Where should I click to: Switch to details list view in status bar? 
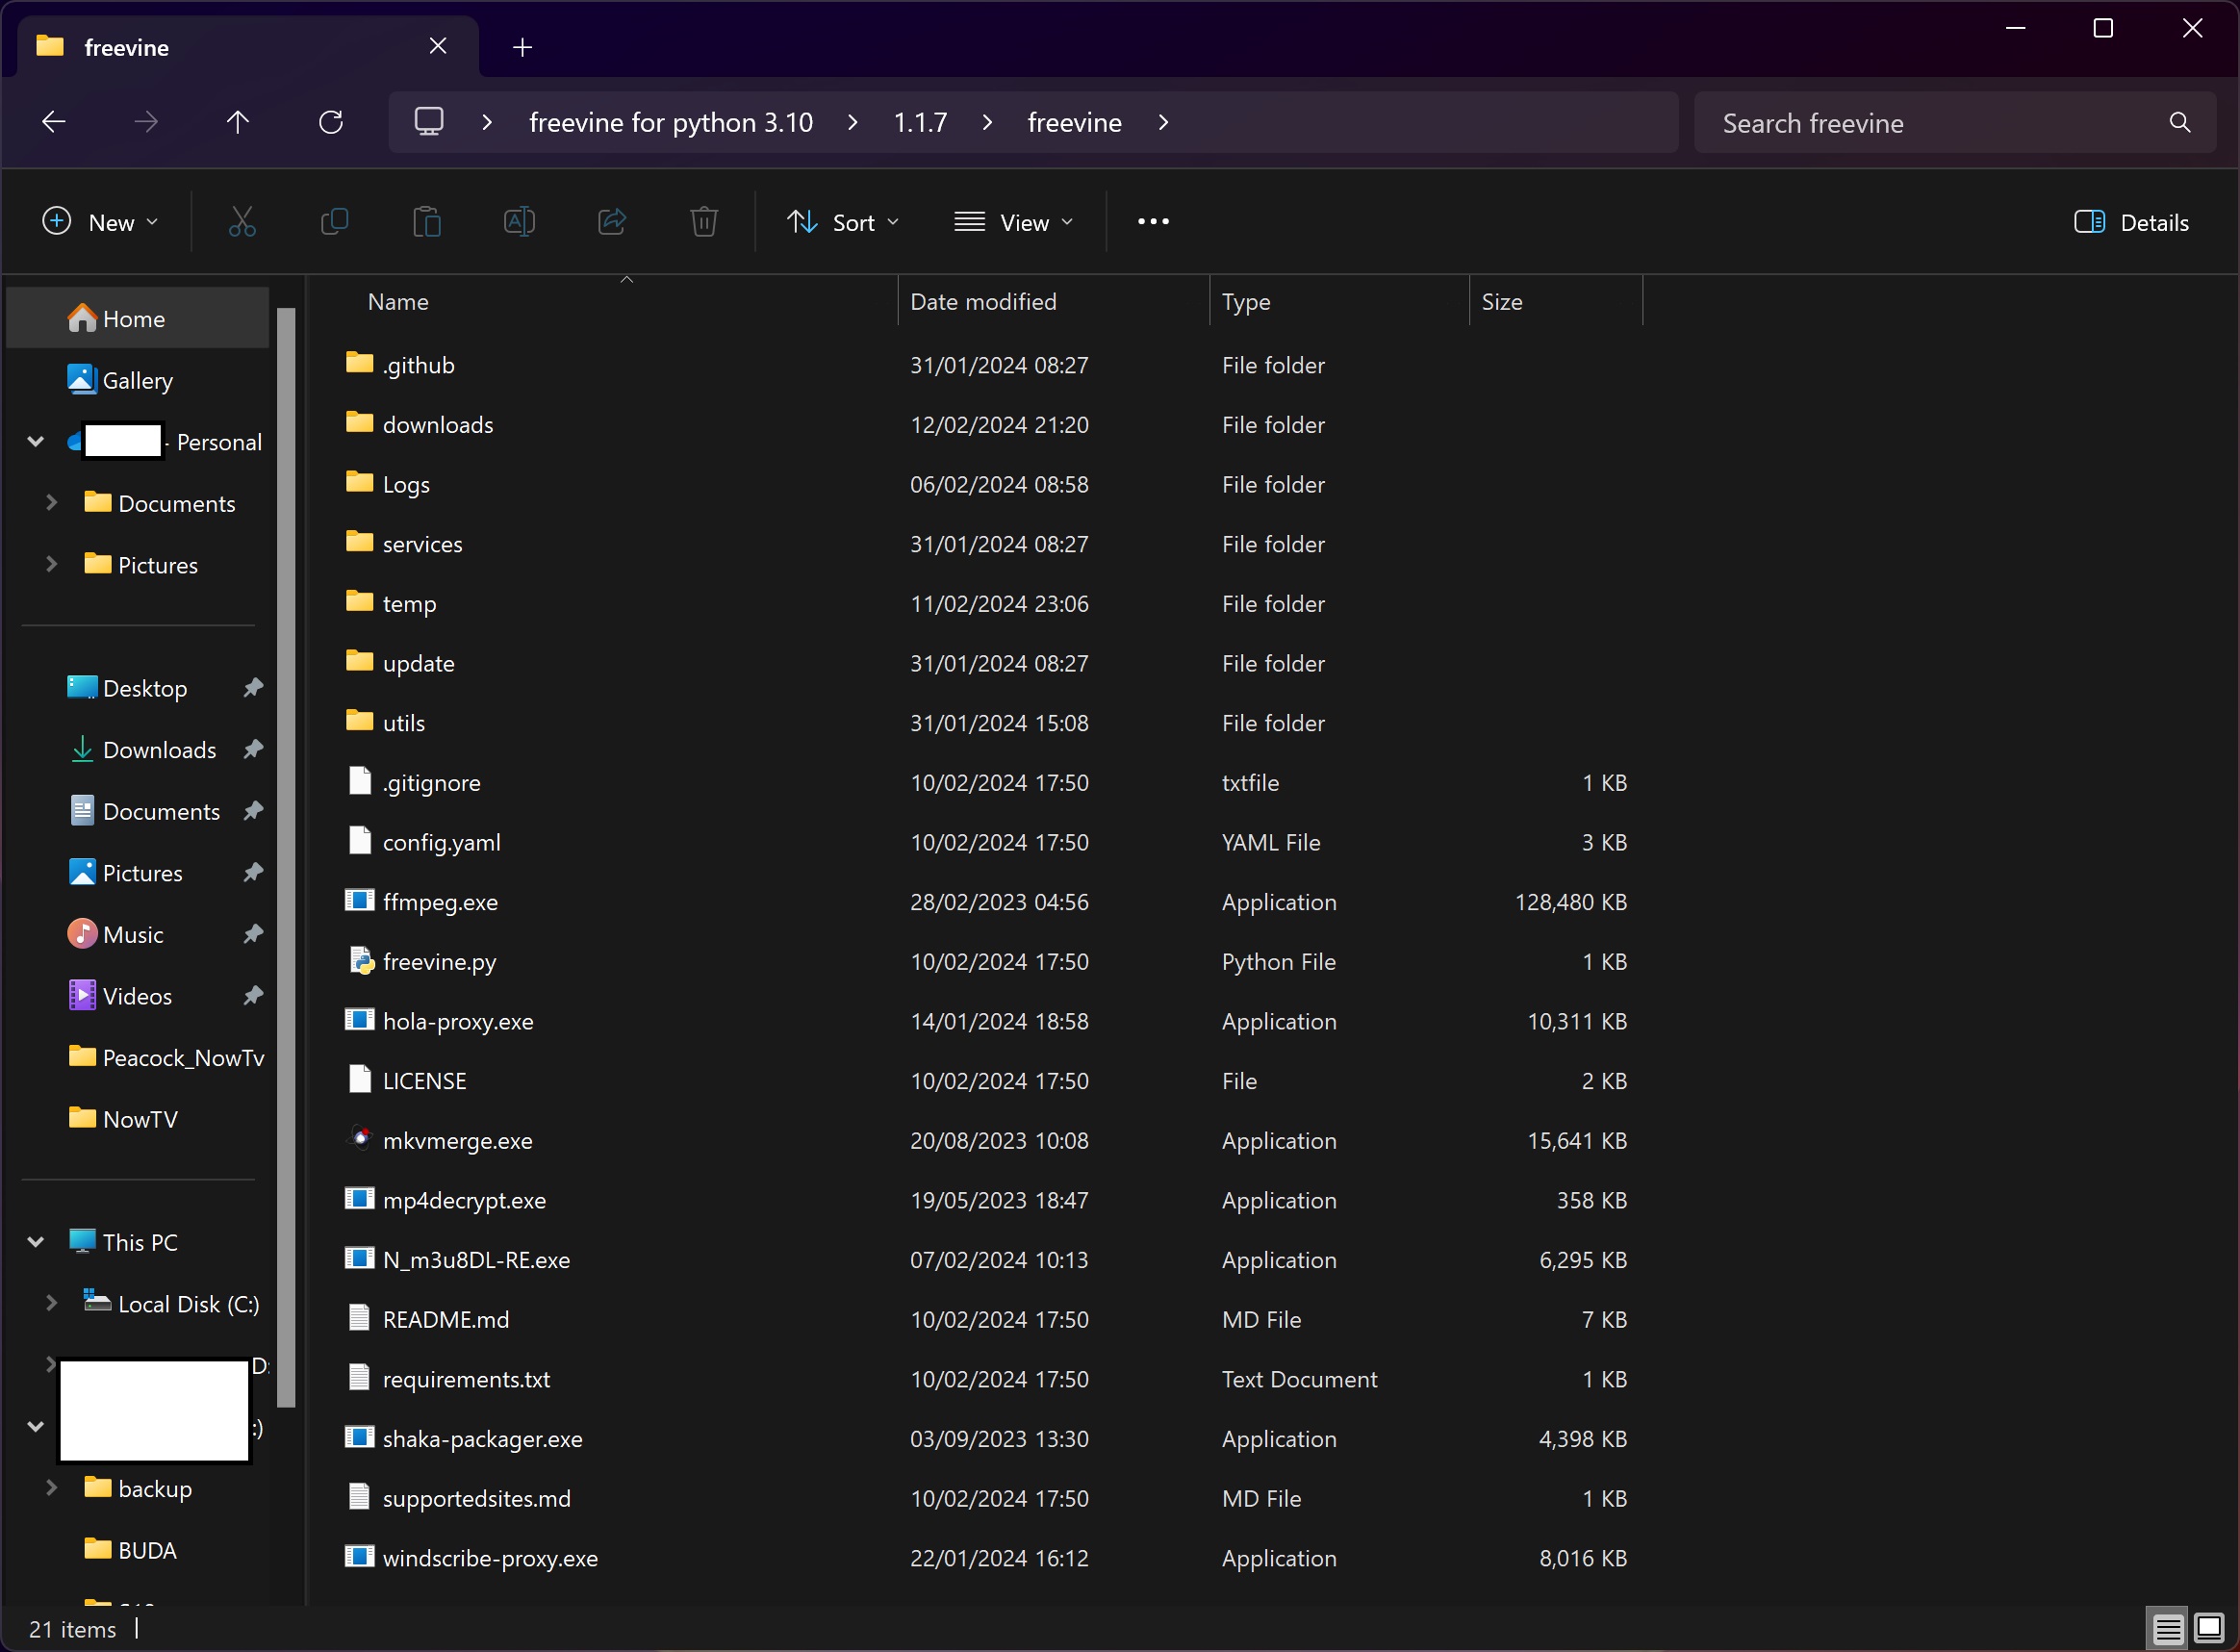[x=2167, y=1628]
